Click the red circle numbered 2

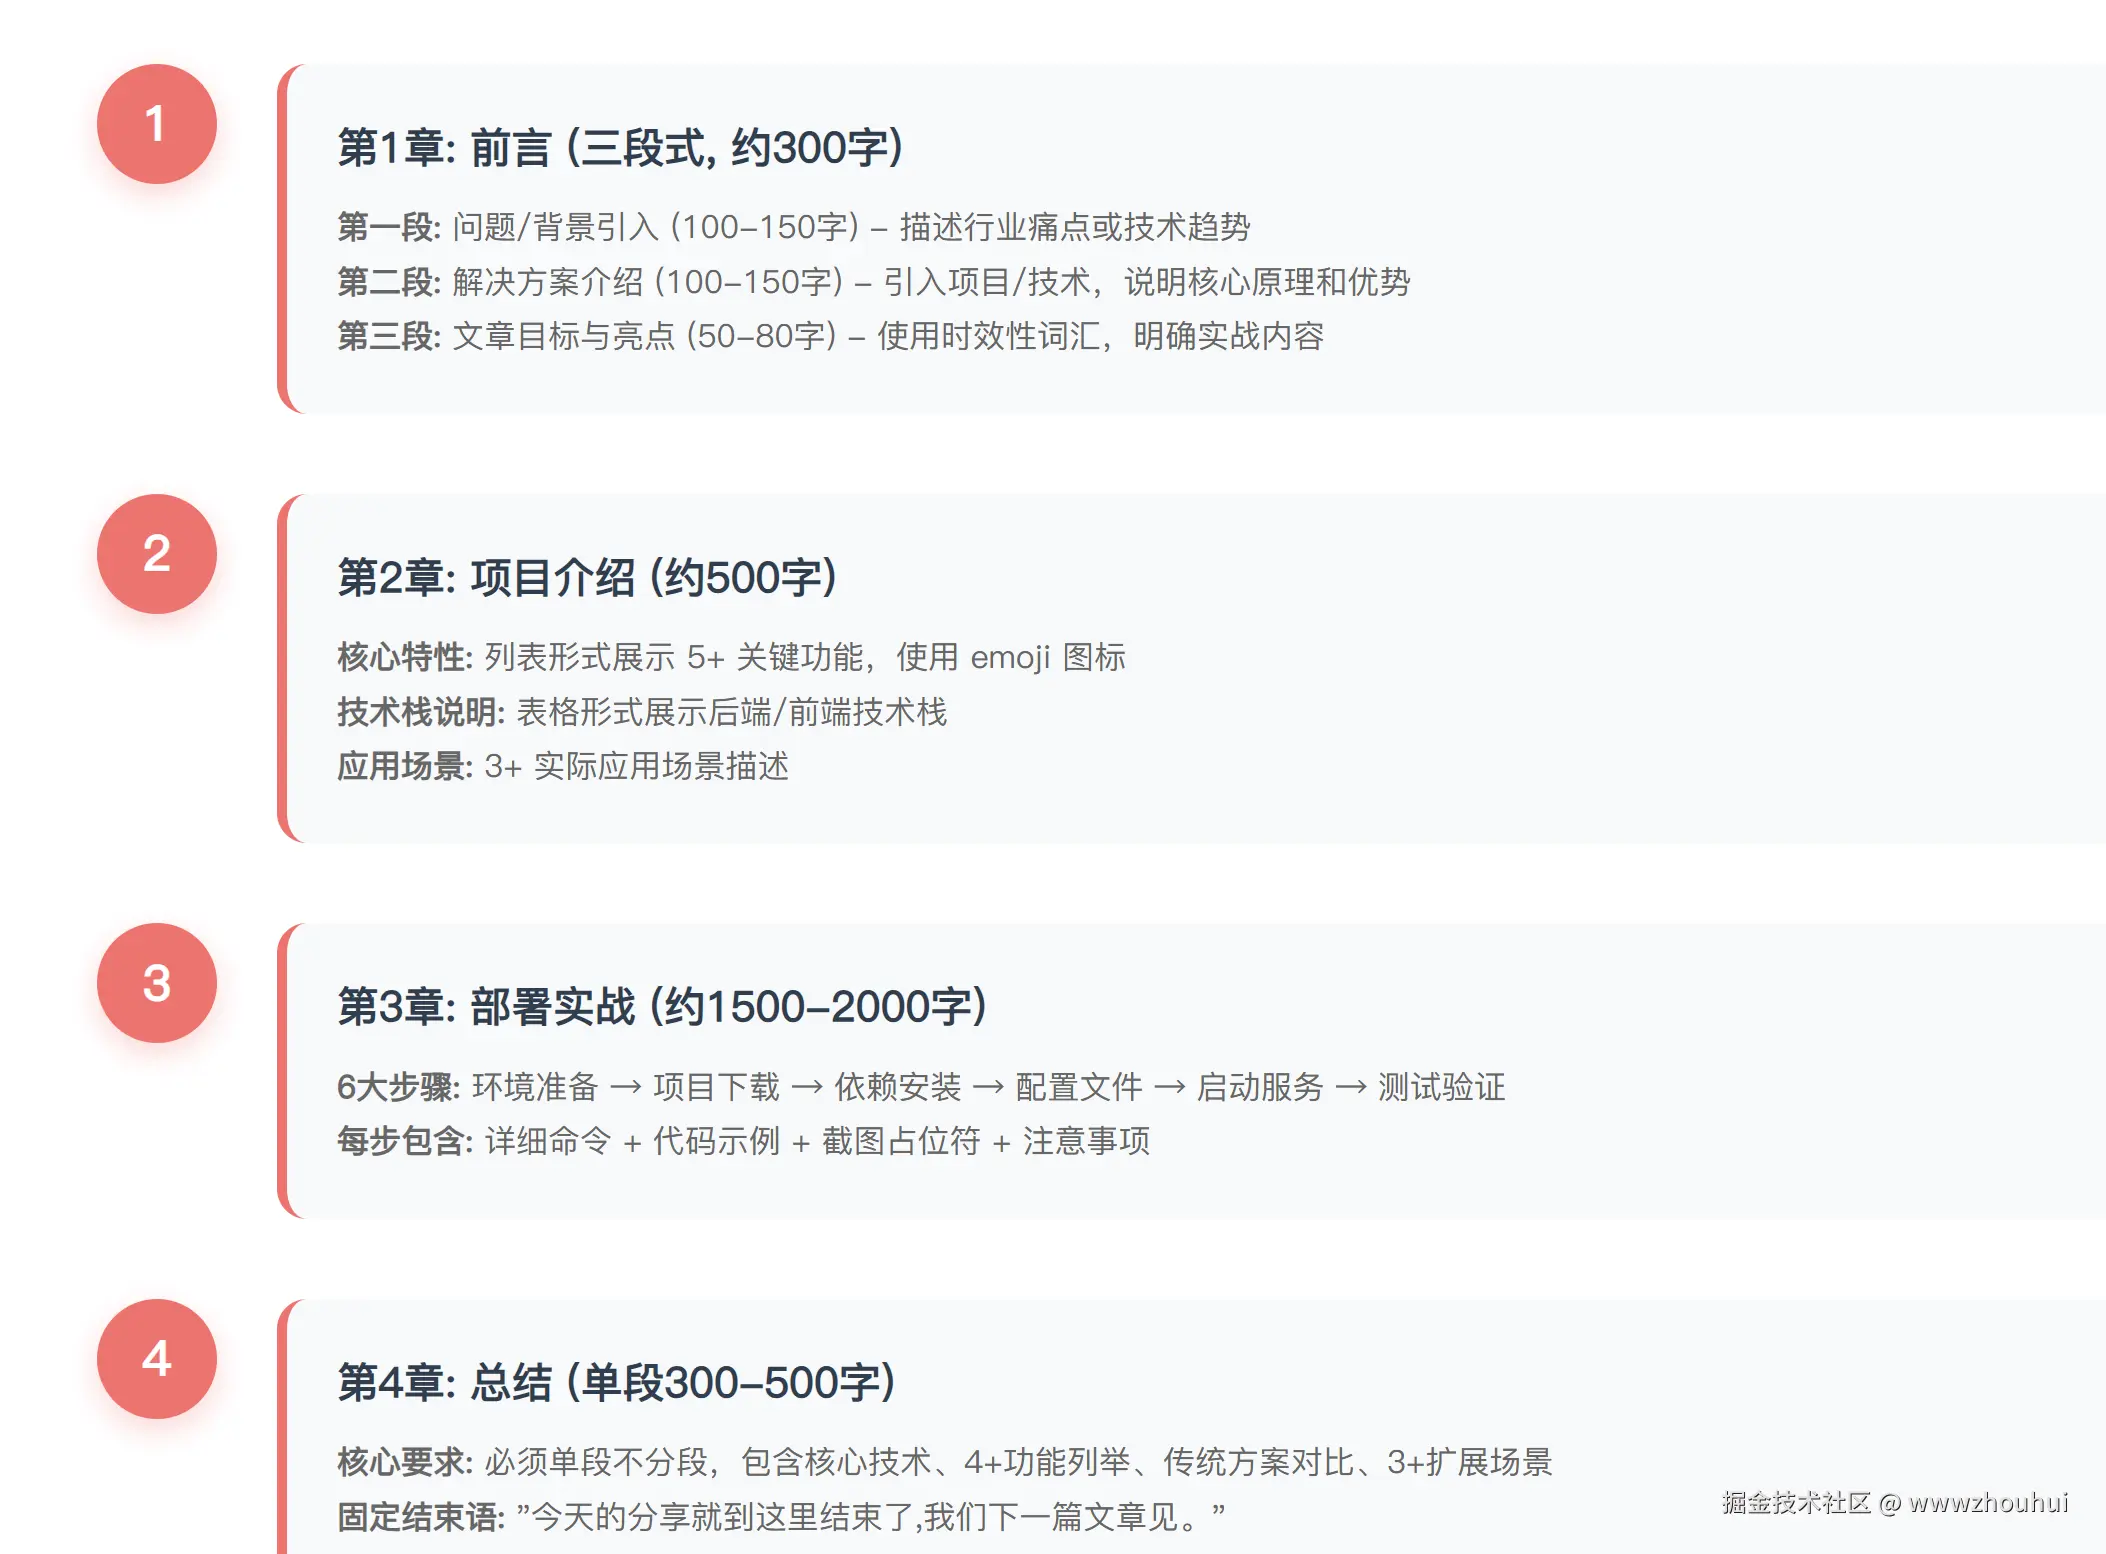pyautogui.click(x=156, y=554)
